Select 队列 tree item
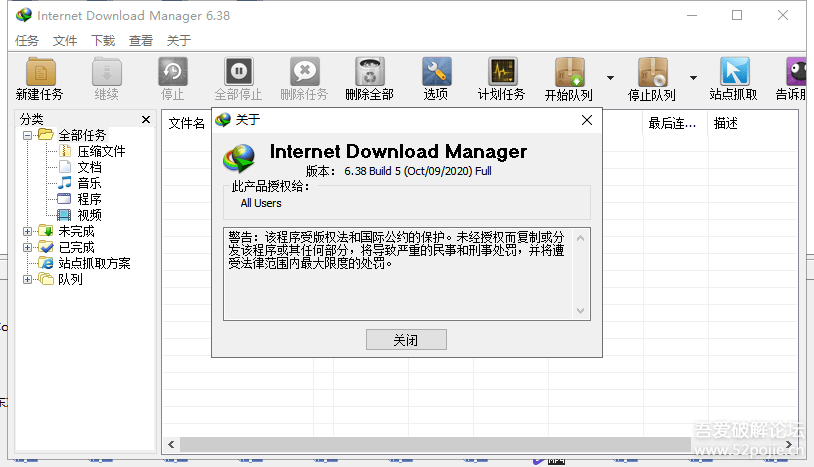Screen dimensions: 814x467 [x=70, y=280]
